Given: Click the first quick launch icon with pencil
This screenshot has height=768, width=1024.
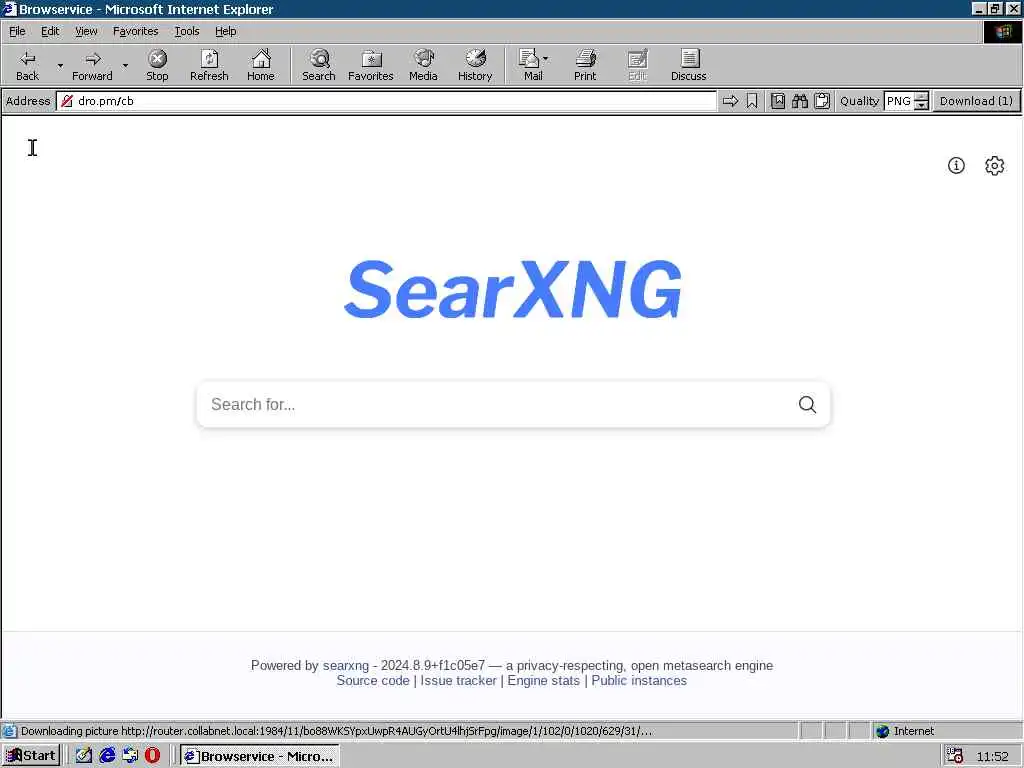Looking at the screenshot, I should [x=84, y=756].
